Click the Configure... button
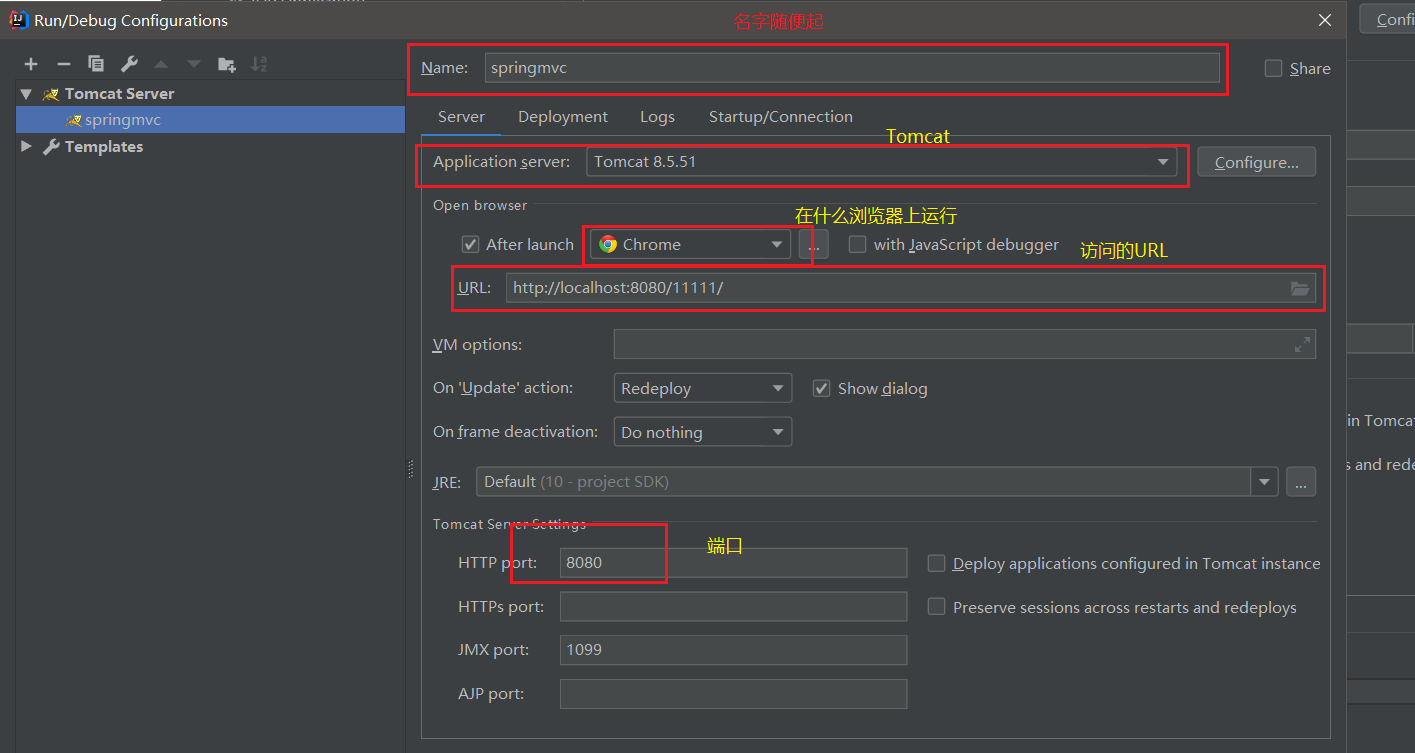Image resolution: width=1415 pixels, height=753 pixels. tap(1256, 162)
